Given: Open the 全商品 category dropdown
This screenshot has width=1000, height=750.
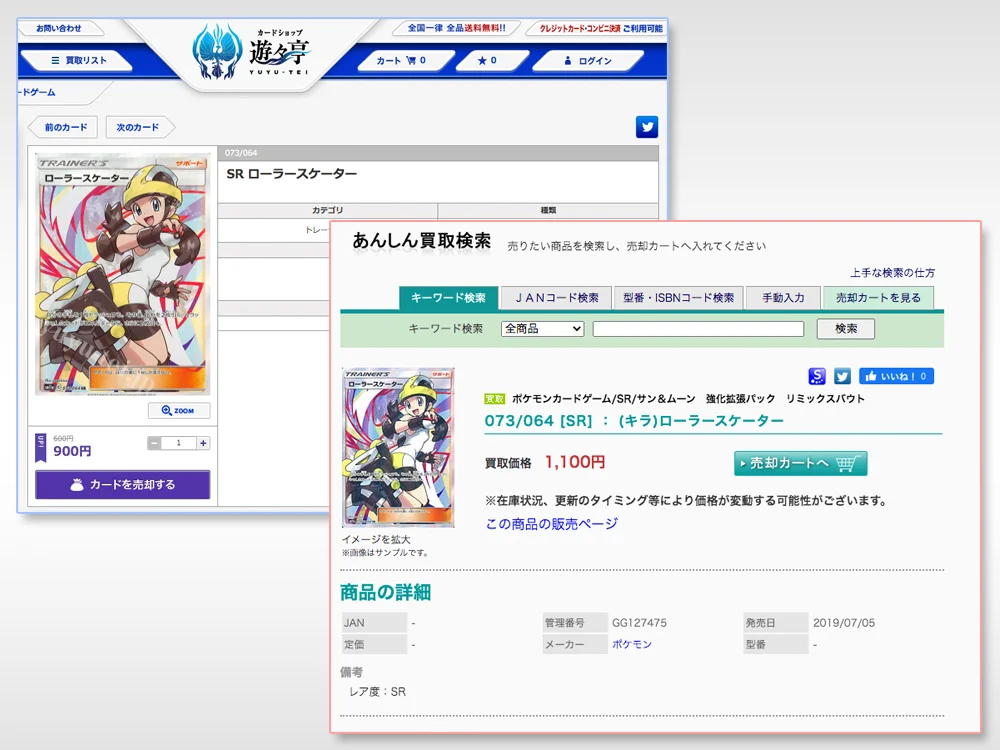Looking at the screenshot, I should (543, 328).
